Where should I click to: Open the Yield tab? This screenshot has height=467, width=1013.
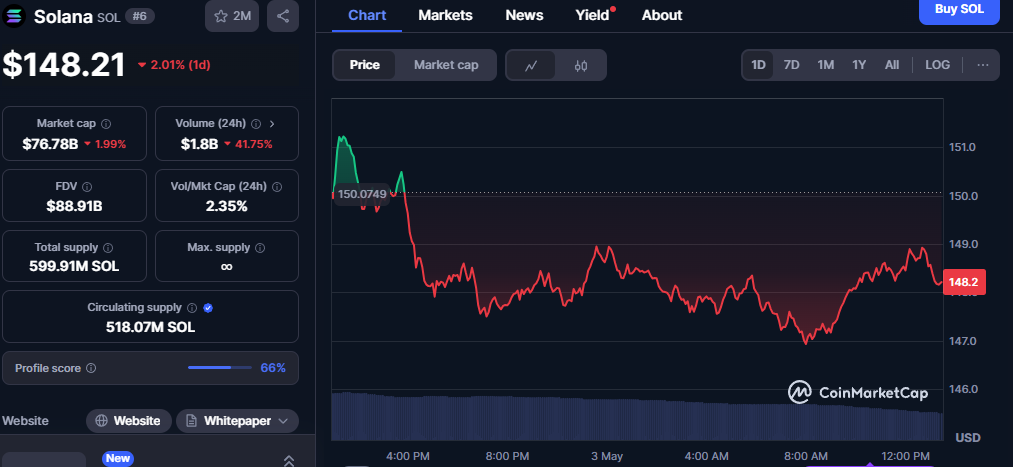(x=592, y=15)
